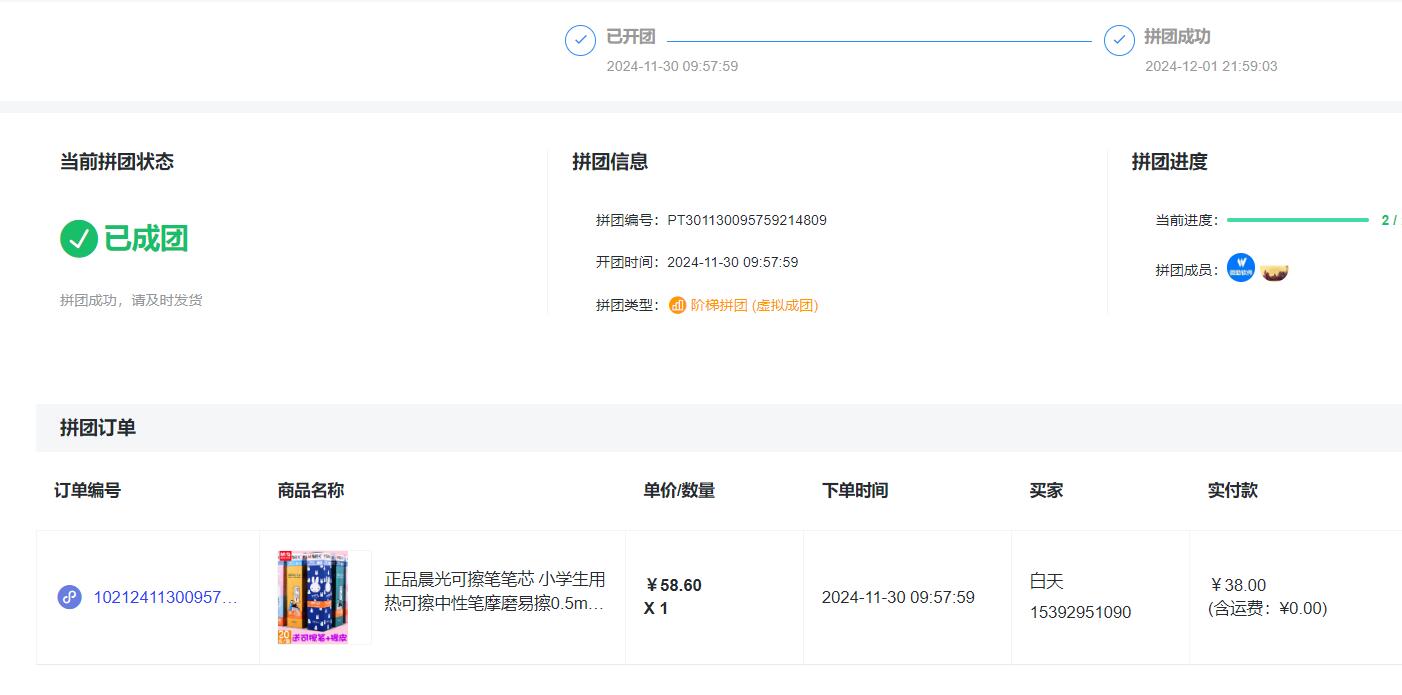Click the progress count 2 /

[1389, 220]
